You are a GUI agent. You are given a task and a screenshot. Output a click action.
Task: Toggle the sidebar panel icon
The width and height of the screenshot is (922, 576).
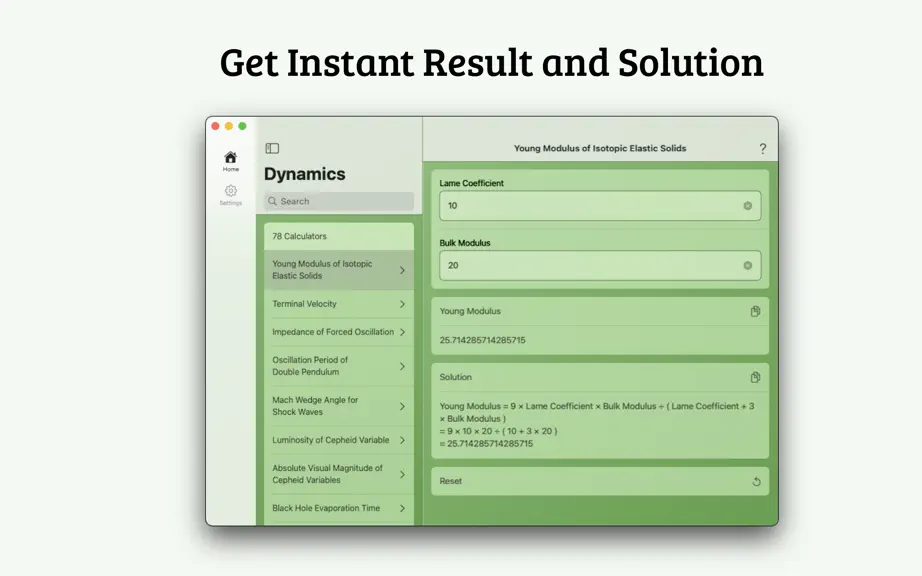point(272,148)
